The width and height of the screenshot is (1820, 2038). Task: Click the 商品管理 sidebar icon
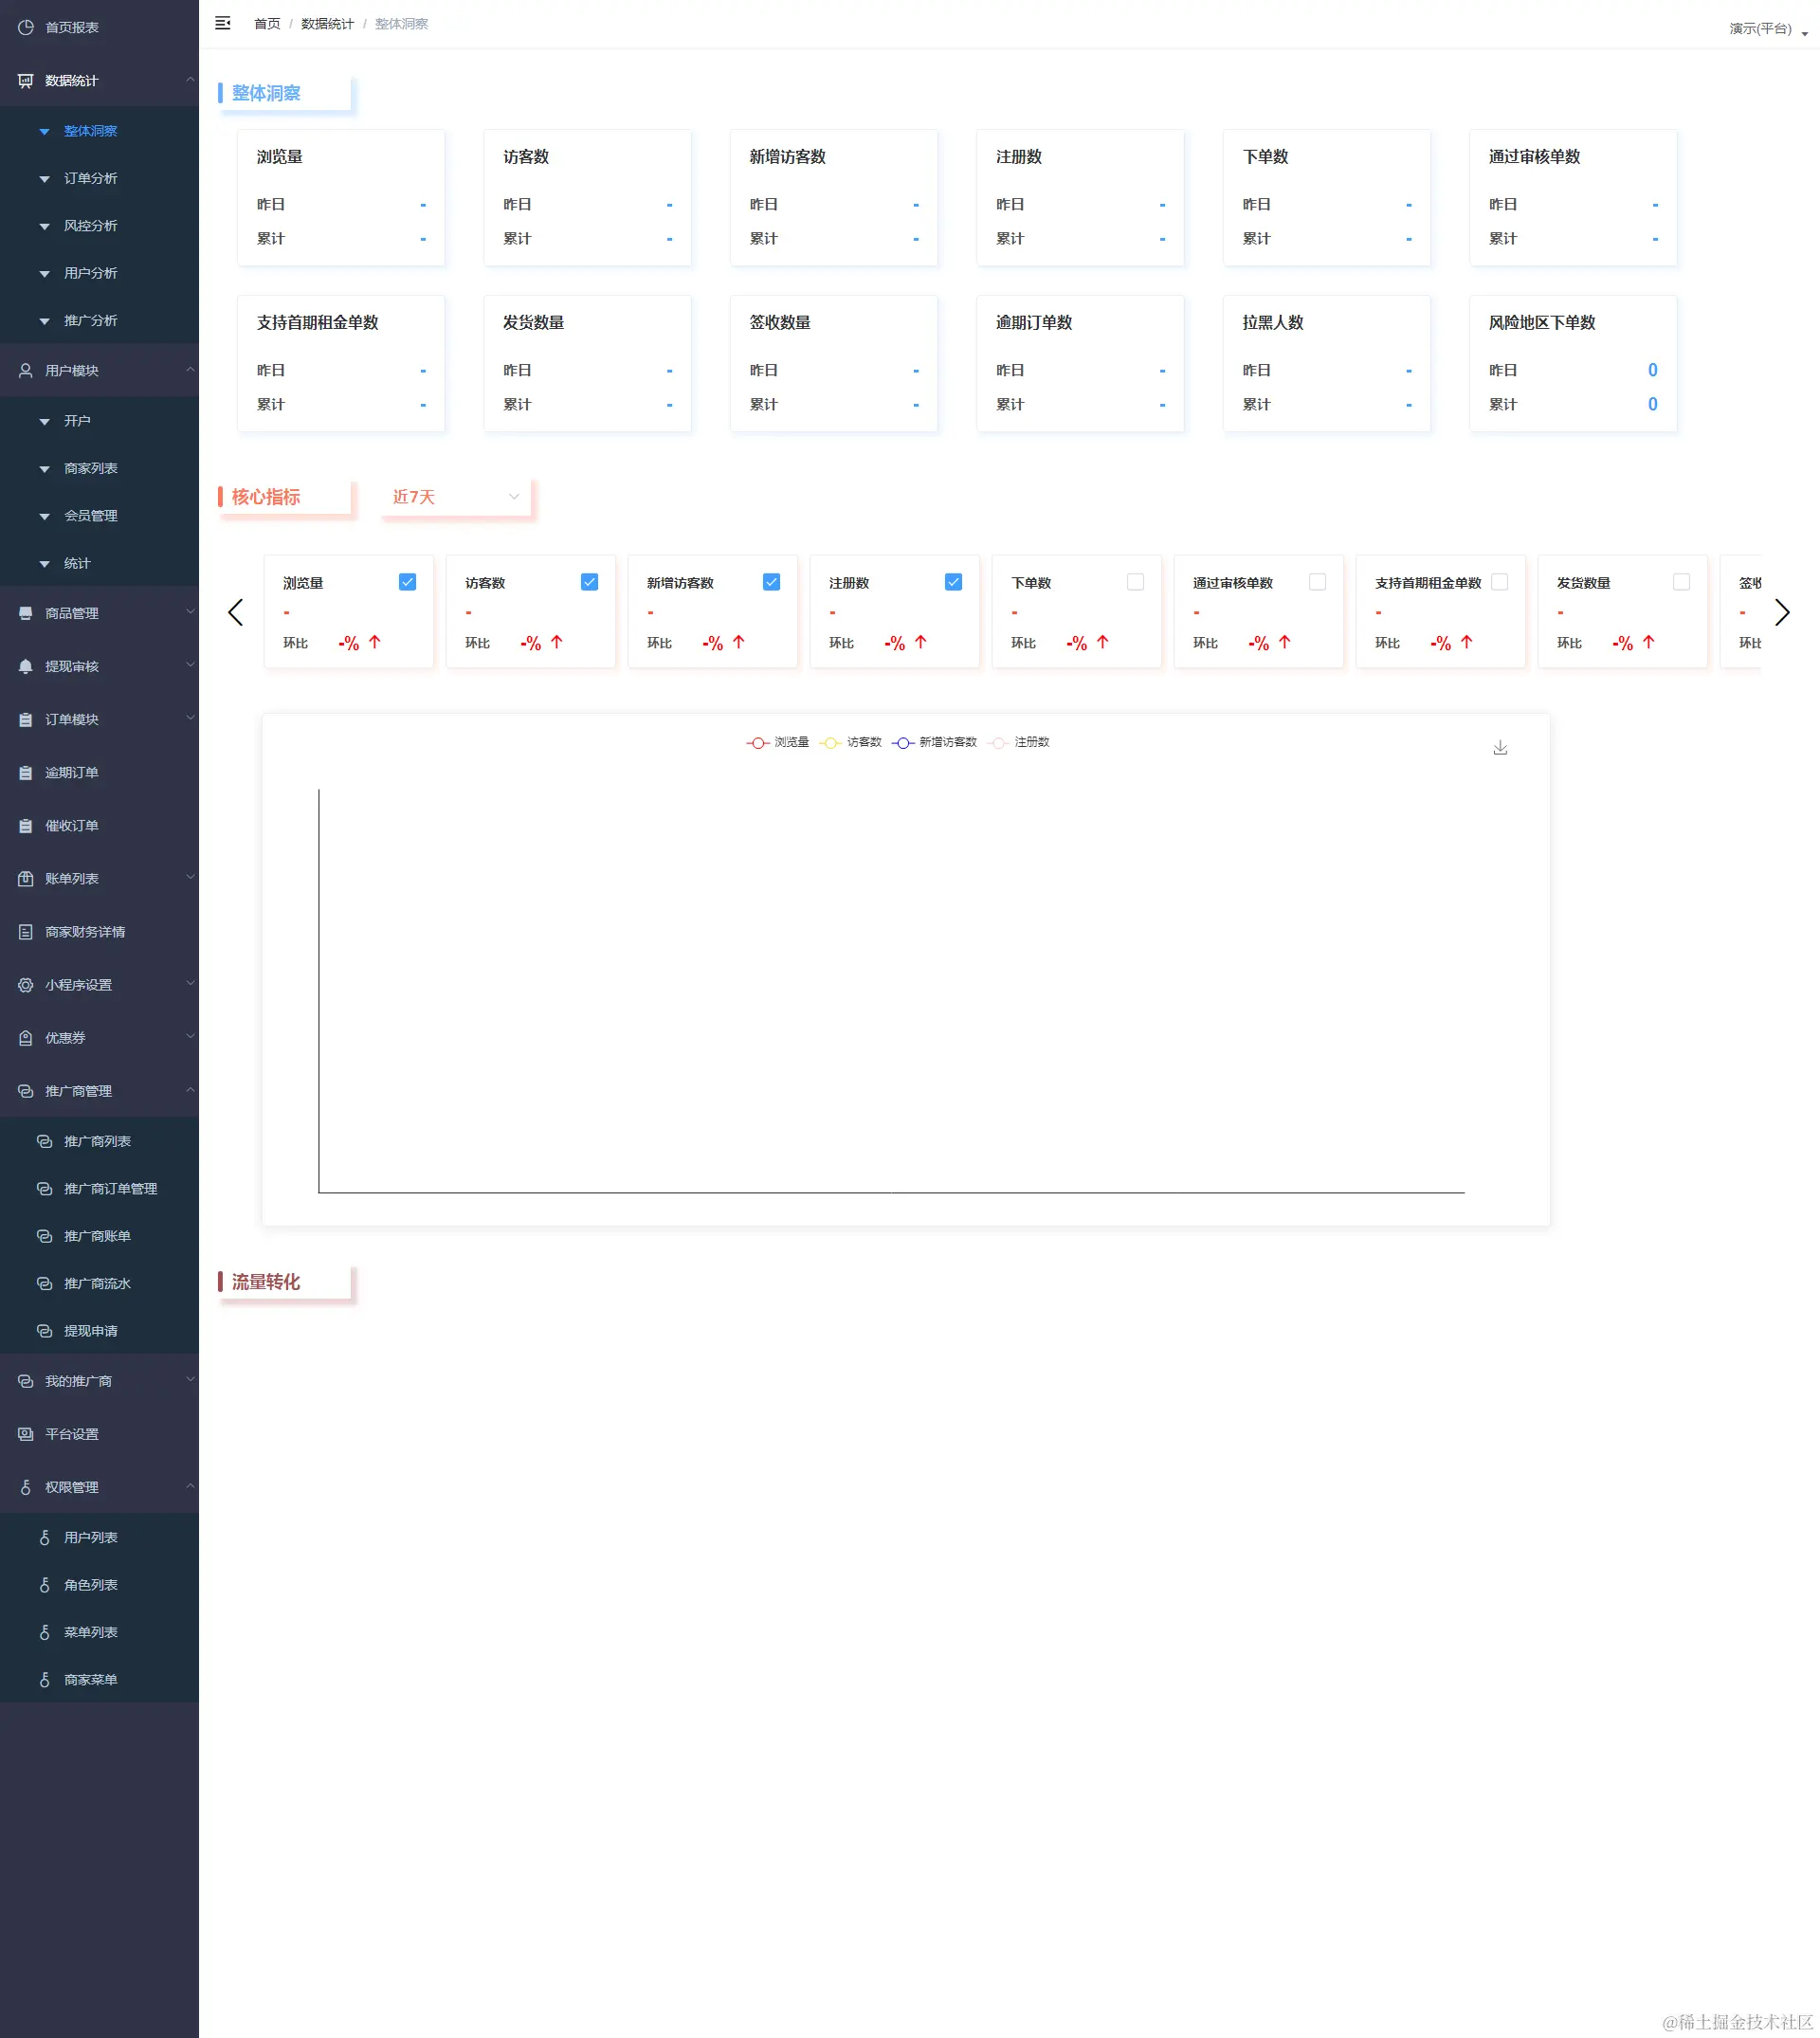pyautogui.click(x=26, y=614)
